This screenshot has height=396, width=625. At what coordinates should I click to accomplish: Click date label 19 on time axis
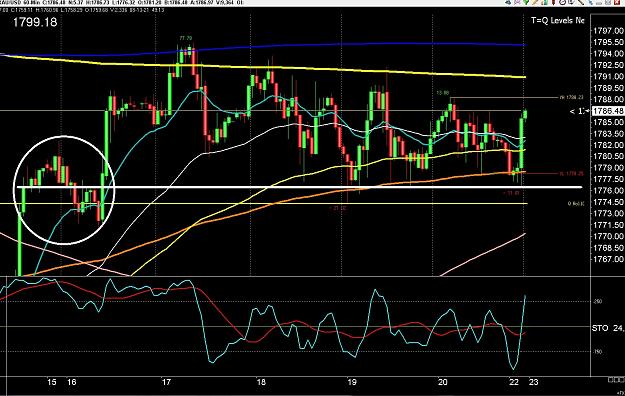[x=352, y=382]
